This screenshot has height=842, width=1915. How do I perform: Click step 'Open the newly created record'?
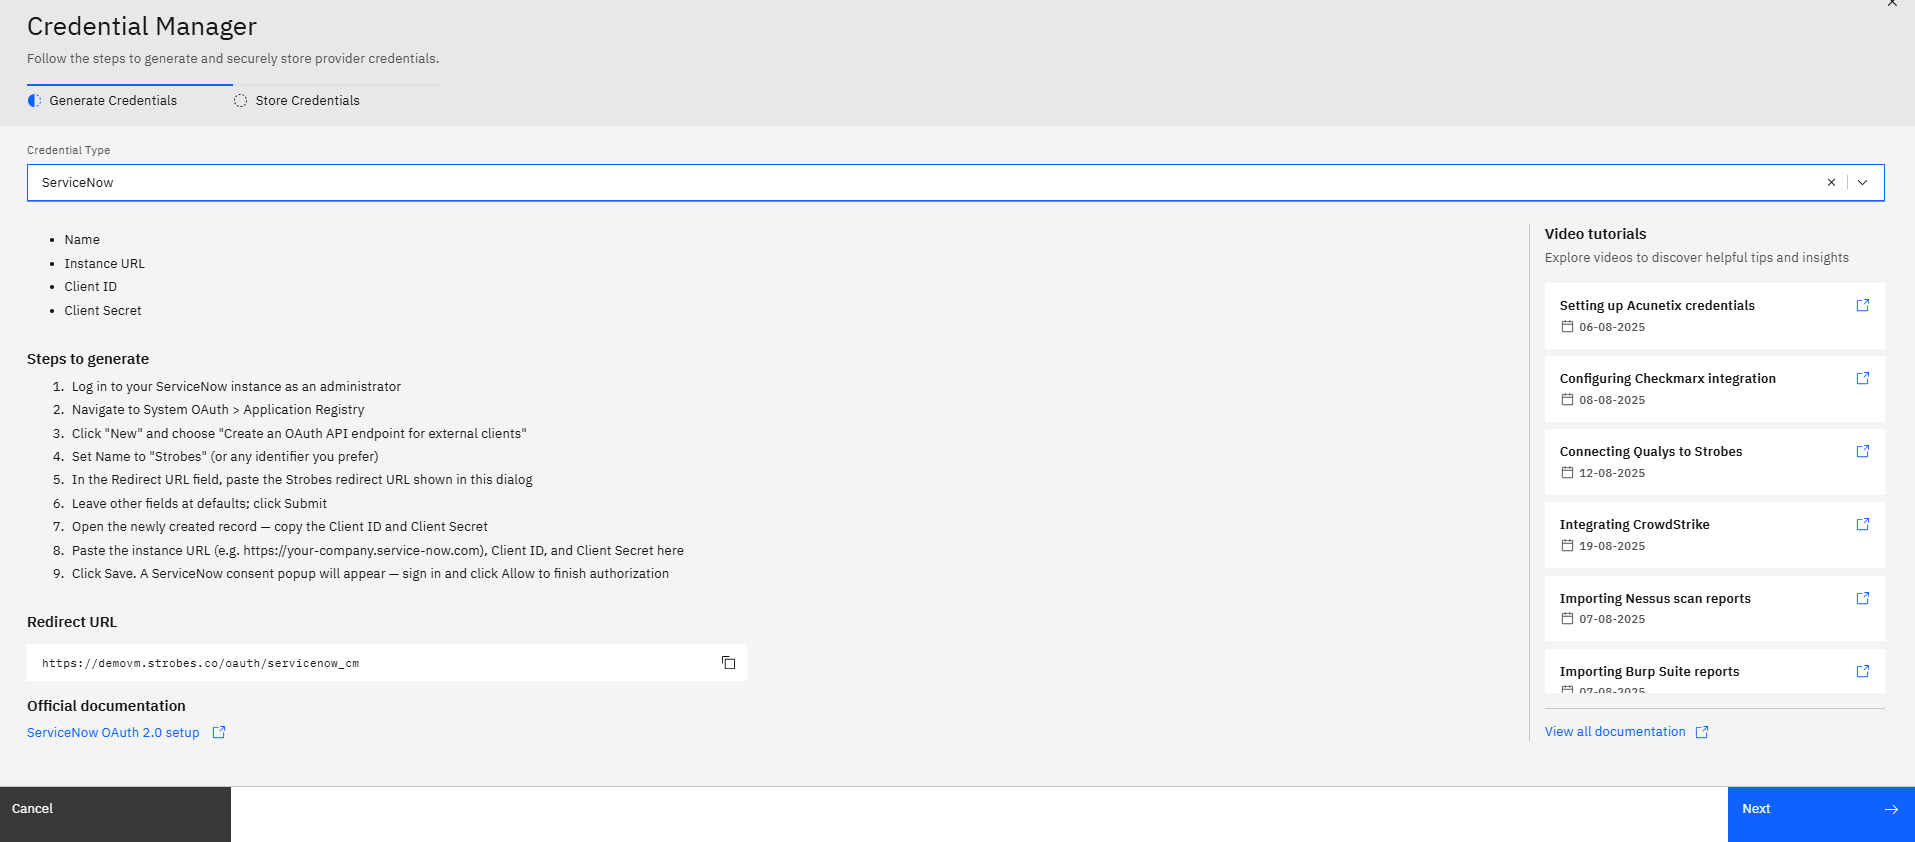tap(280, 527)
